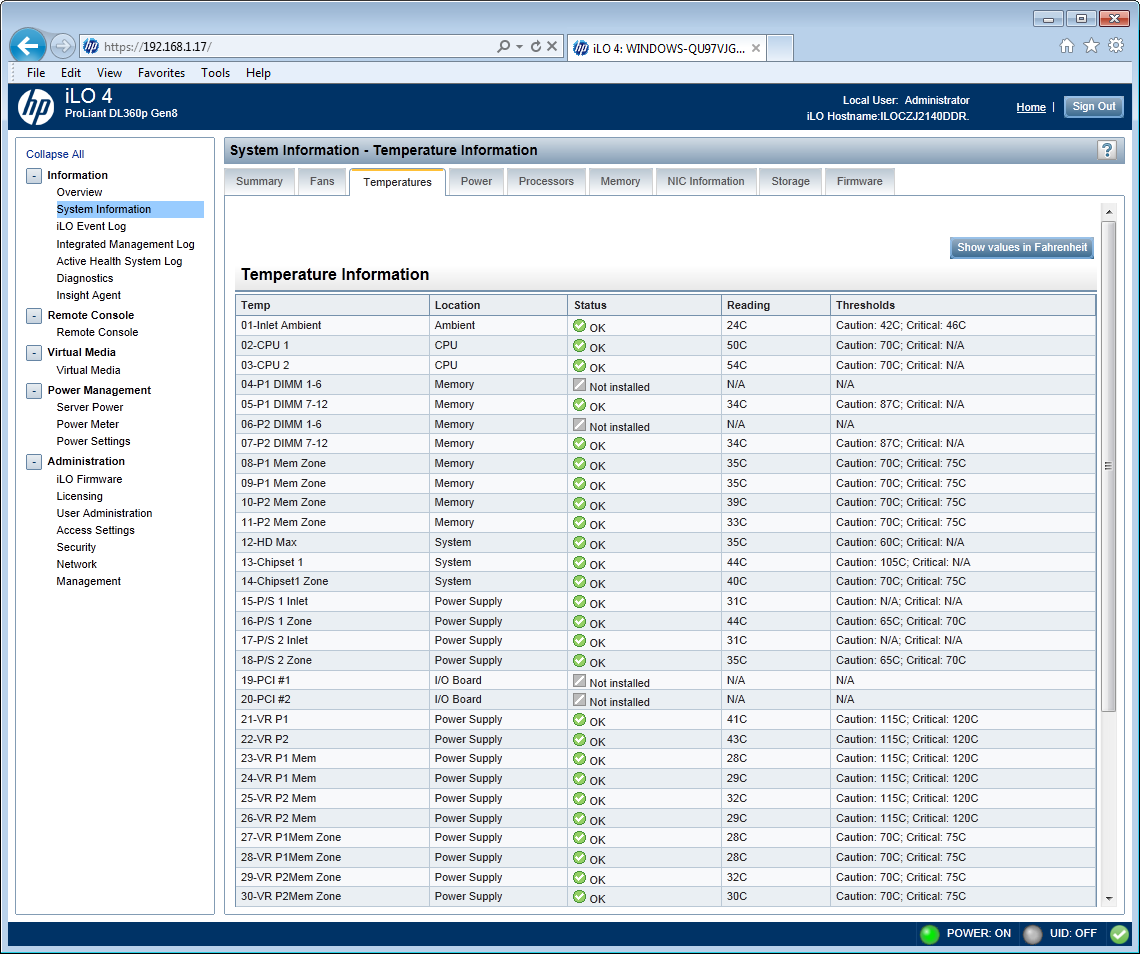Click OK status icon for 13-Chipset 1
1140x954 pixels.
[x=579, y=562]
